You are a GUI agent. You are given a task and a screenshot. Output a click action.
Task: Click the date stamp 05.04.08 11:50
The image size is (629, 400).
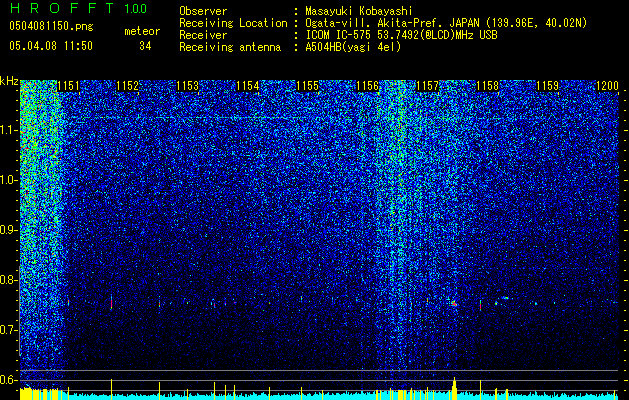(51, 46)
